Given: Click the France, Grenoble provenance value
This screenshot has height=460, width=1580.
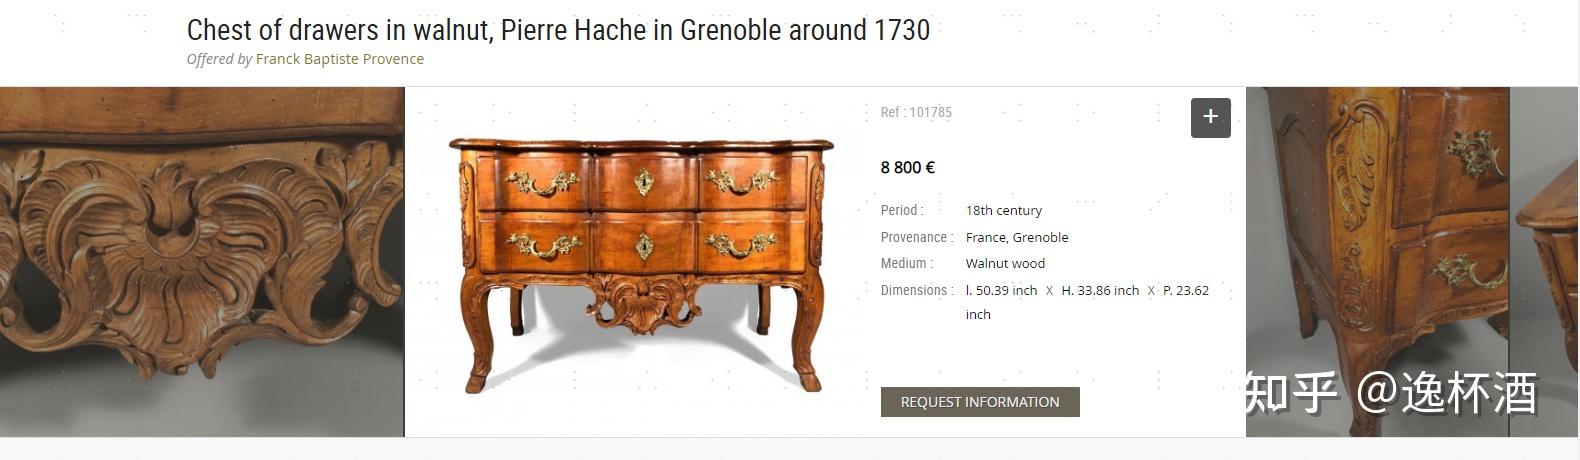Looking at the screenshot, I should [x=1017, y=237].
